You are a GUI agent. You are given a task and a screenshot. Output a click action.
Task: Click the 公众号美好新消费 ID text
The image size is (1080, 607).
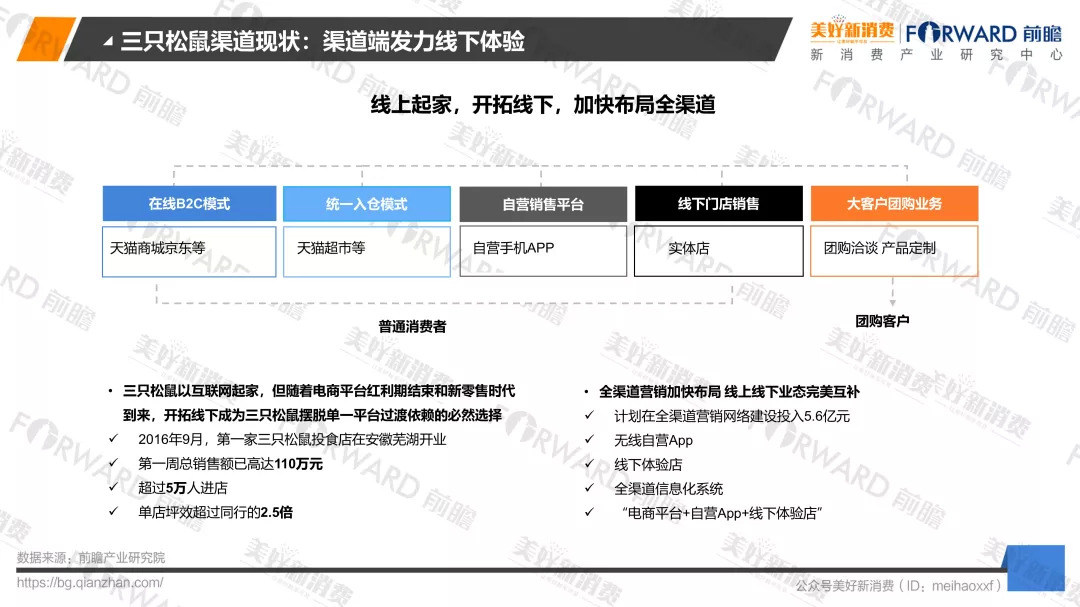(898, 586)
